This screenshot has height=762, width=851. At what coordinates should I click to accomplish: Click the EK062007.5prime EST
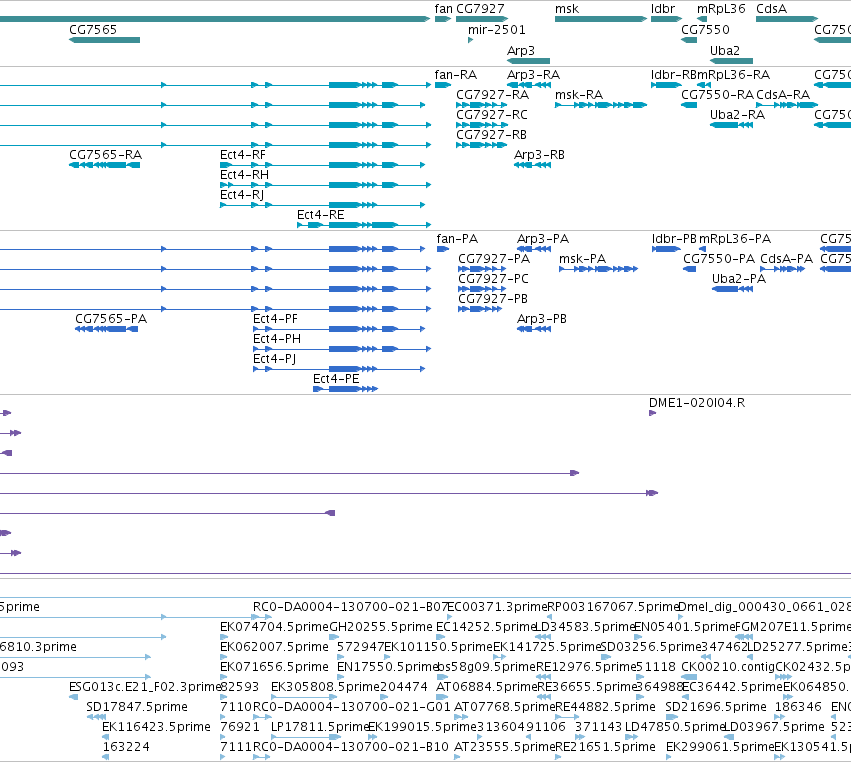224,657
